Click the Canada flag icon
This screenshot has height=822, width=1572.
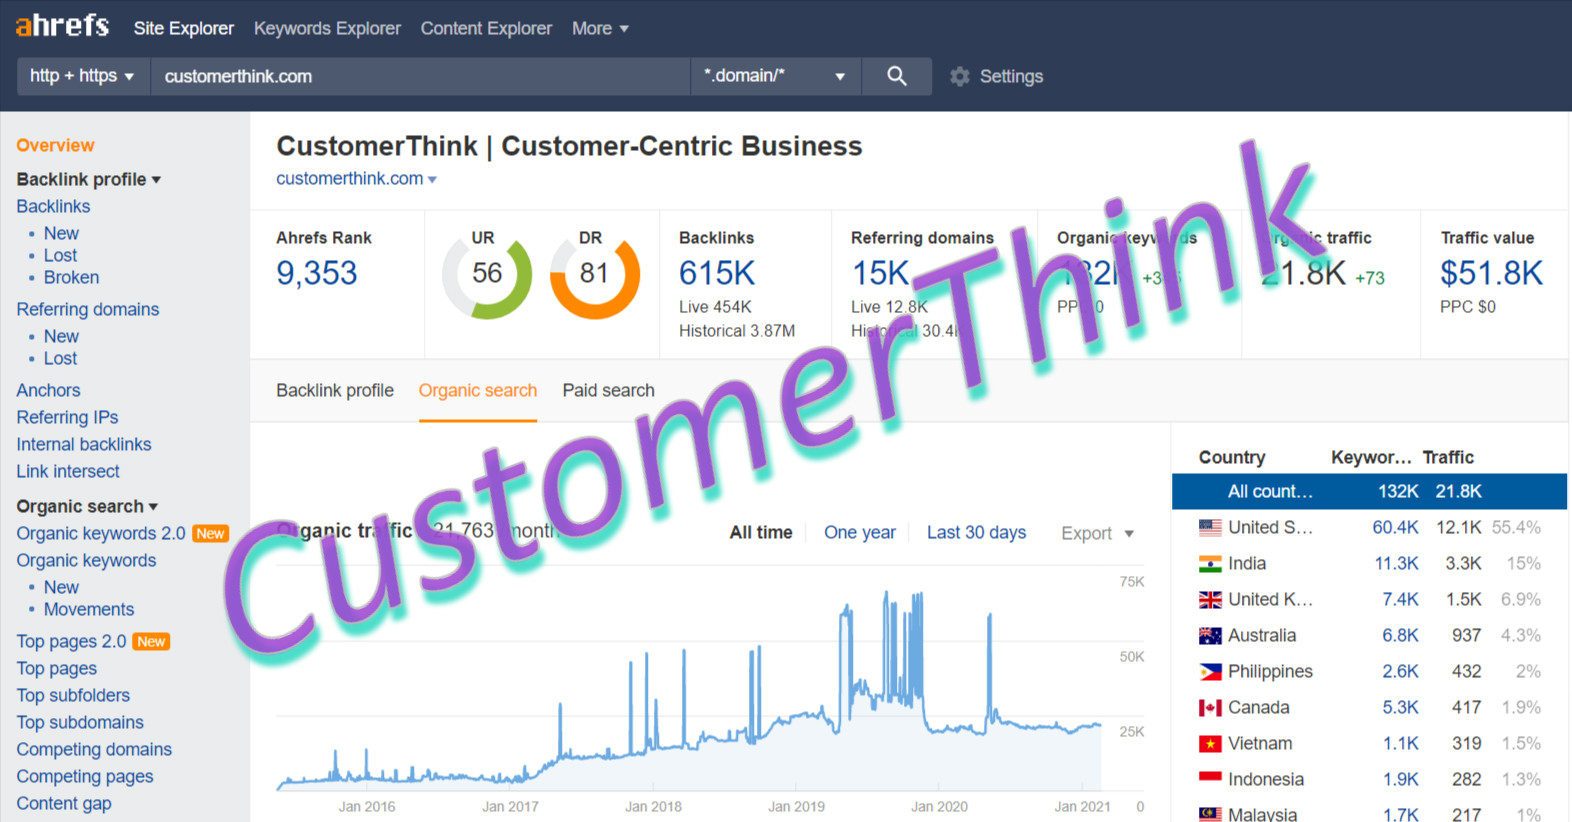pos(1210,708)
